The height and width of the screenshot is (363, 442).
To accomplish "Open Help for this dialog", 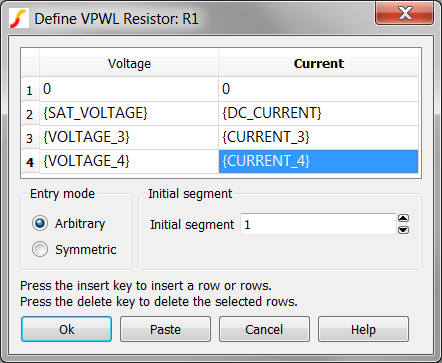I will (x=363, y=329).
